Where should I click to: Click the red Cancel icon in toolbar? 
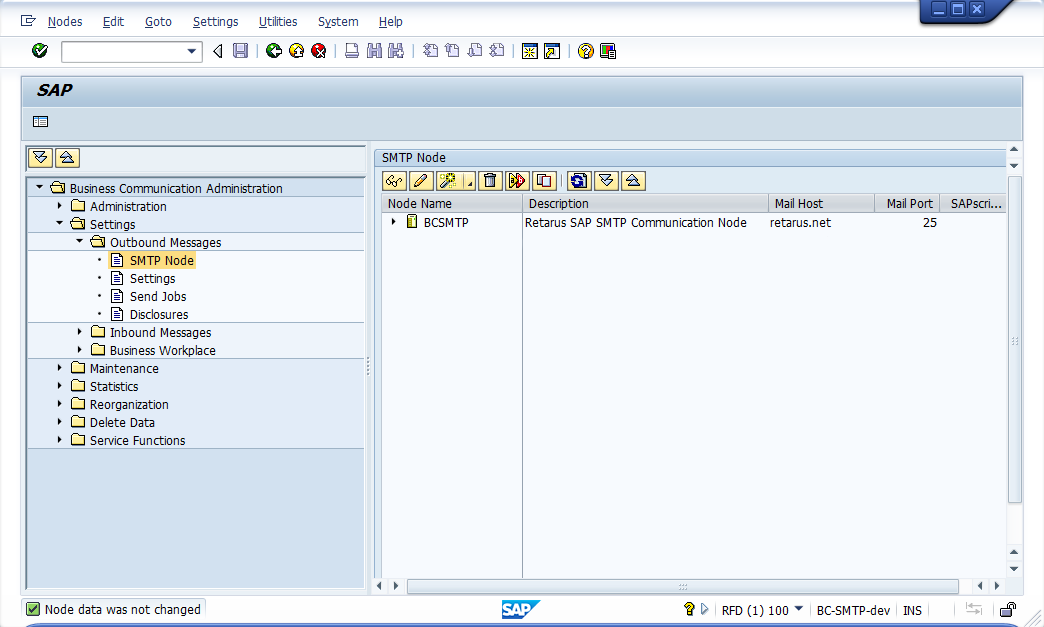(x=318, y=51)
